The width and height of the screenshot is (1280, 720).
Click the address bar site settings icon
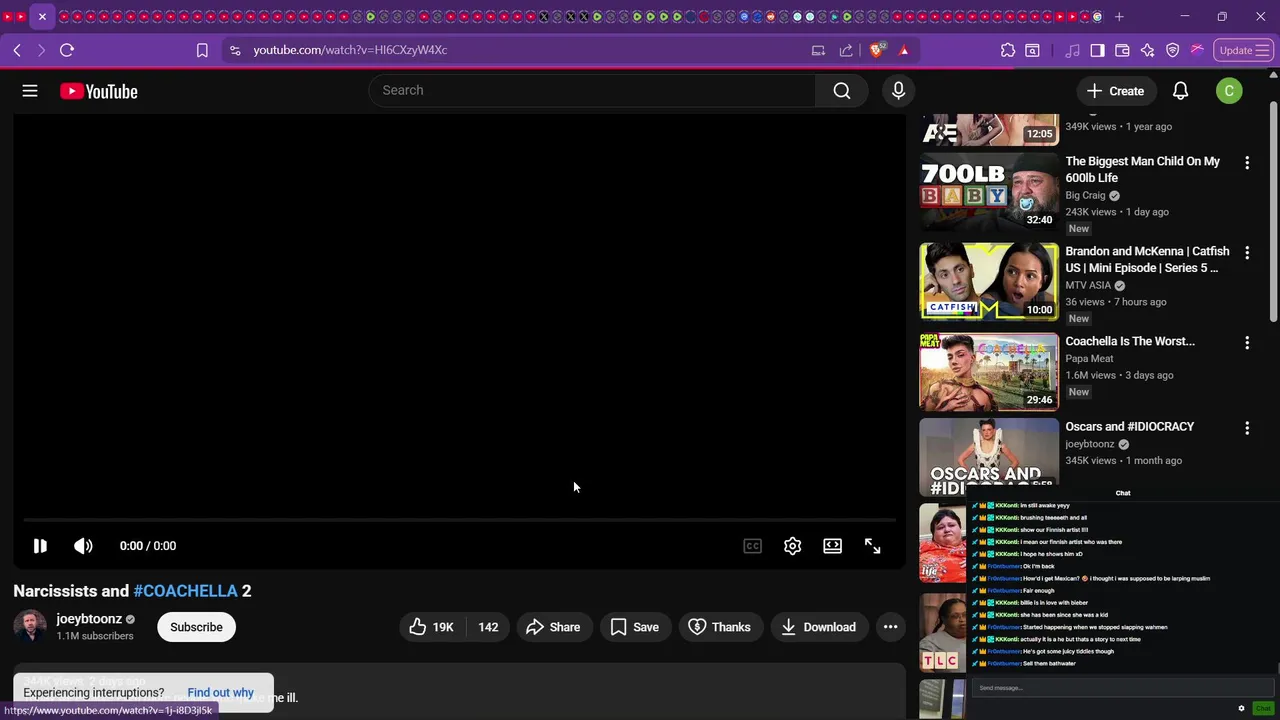[235, 50]
